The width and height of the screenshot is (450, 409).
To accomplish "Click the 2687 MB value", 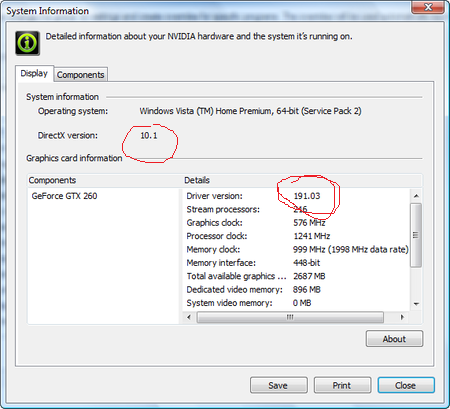I will click(309, 276).
